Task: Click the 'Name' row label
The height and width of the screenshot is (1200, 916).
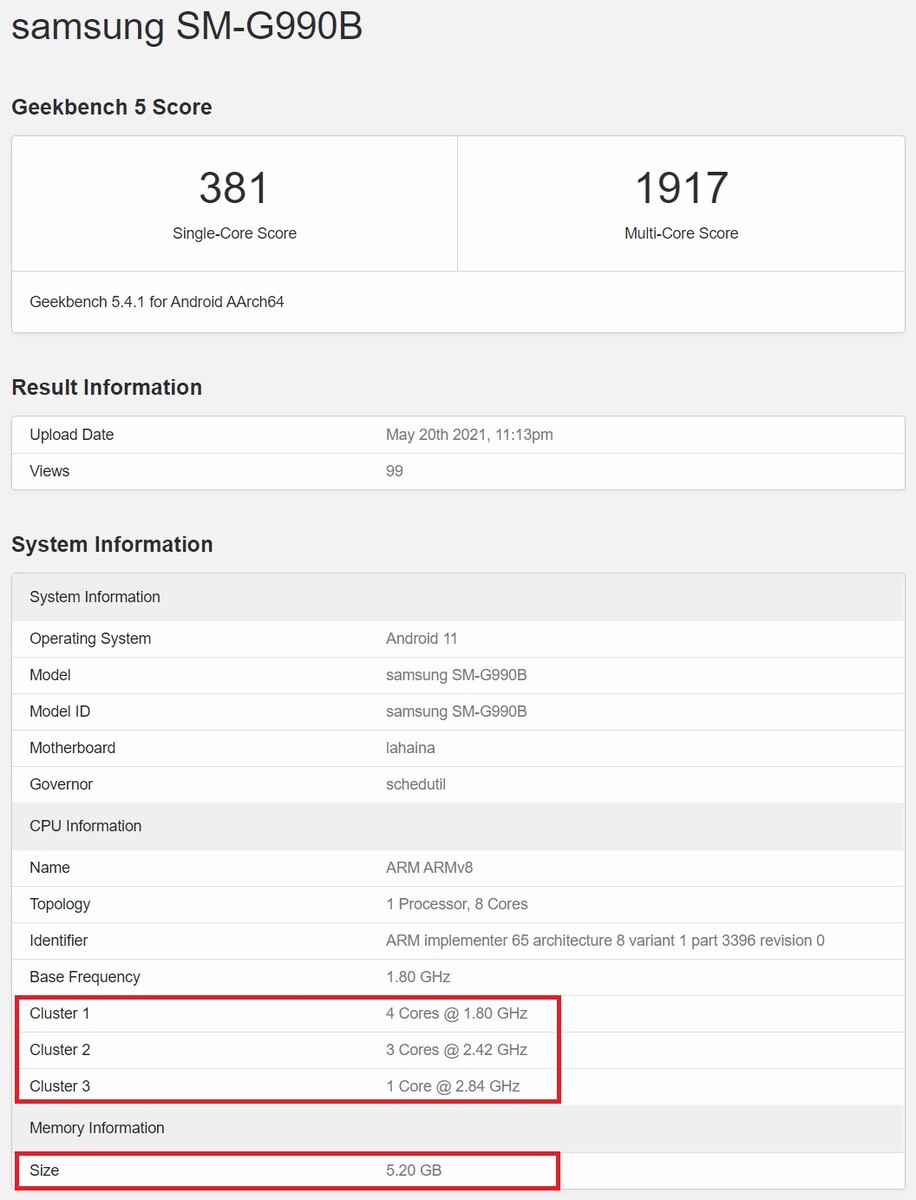Action: pyautogui.click(x=50, y=868)
